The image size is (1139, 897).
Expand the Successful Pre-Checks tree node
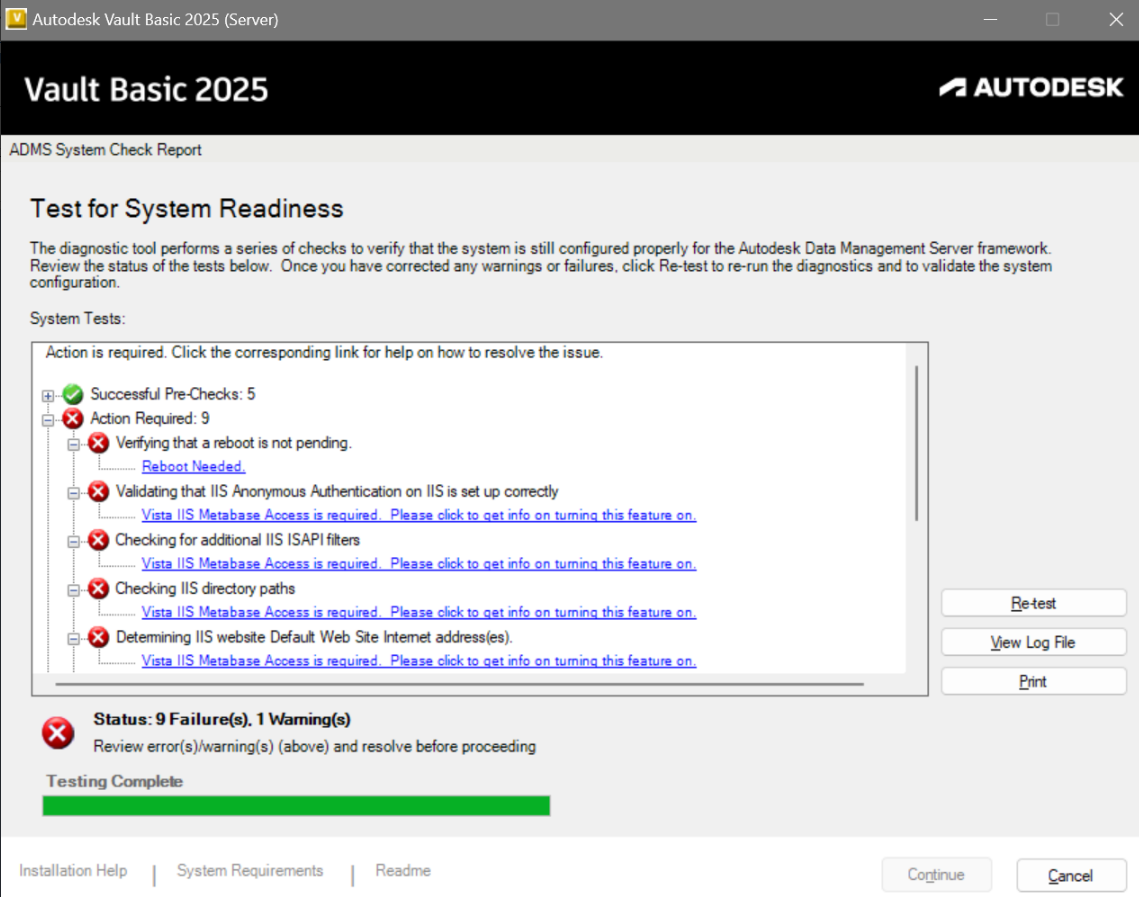point(48,394)
